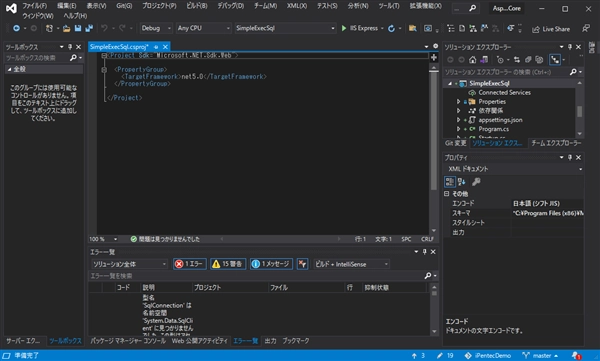Screen dimensions: 600x361
Task: Open the ビルド(B) menu
Action: (197, 6)
